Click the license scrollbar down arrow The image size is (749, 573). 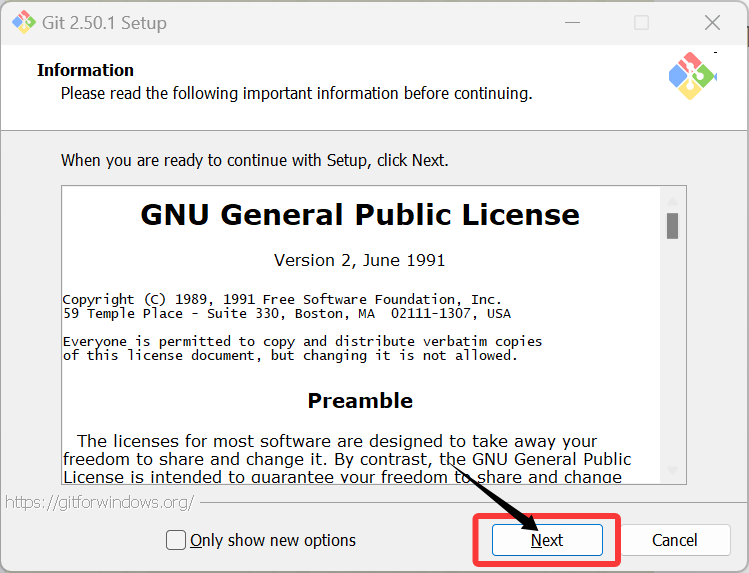tap(672, 470)
